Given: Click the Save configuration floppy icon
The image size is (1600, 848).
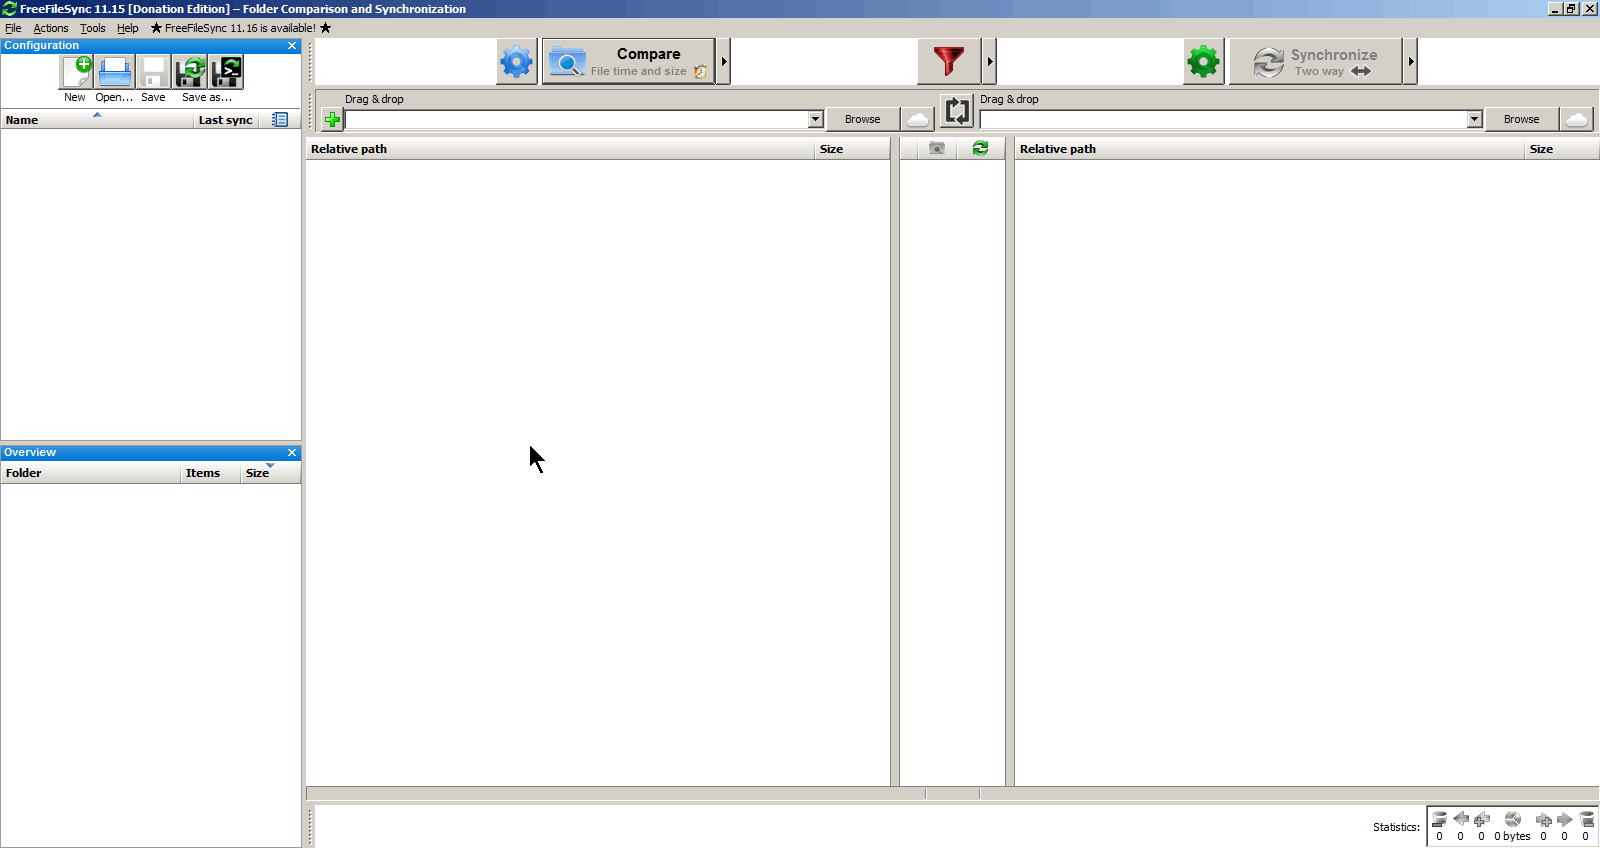Looking at the screenshot, I should [153, 72].
